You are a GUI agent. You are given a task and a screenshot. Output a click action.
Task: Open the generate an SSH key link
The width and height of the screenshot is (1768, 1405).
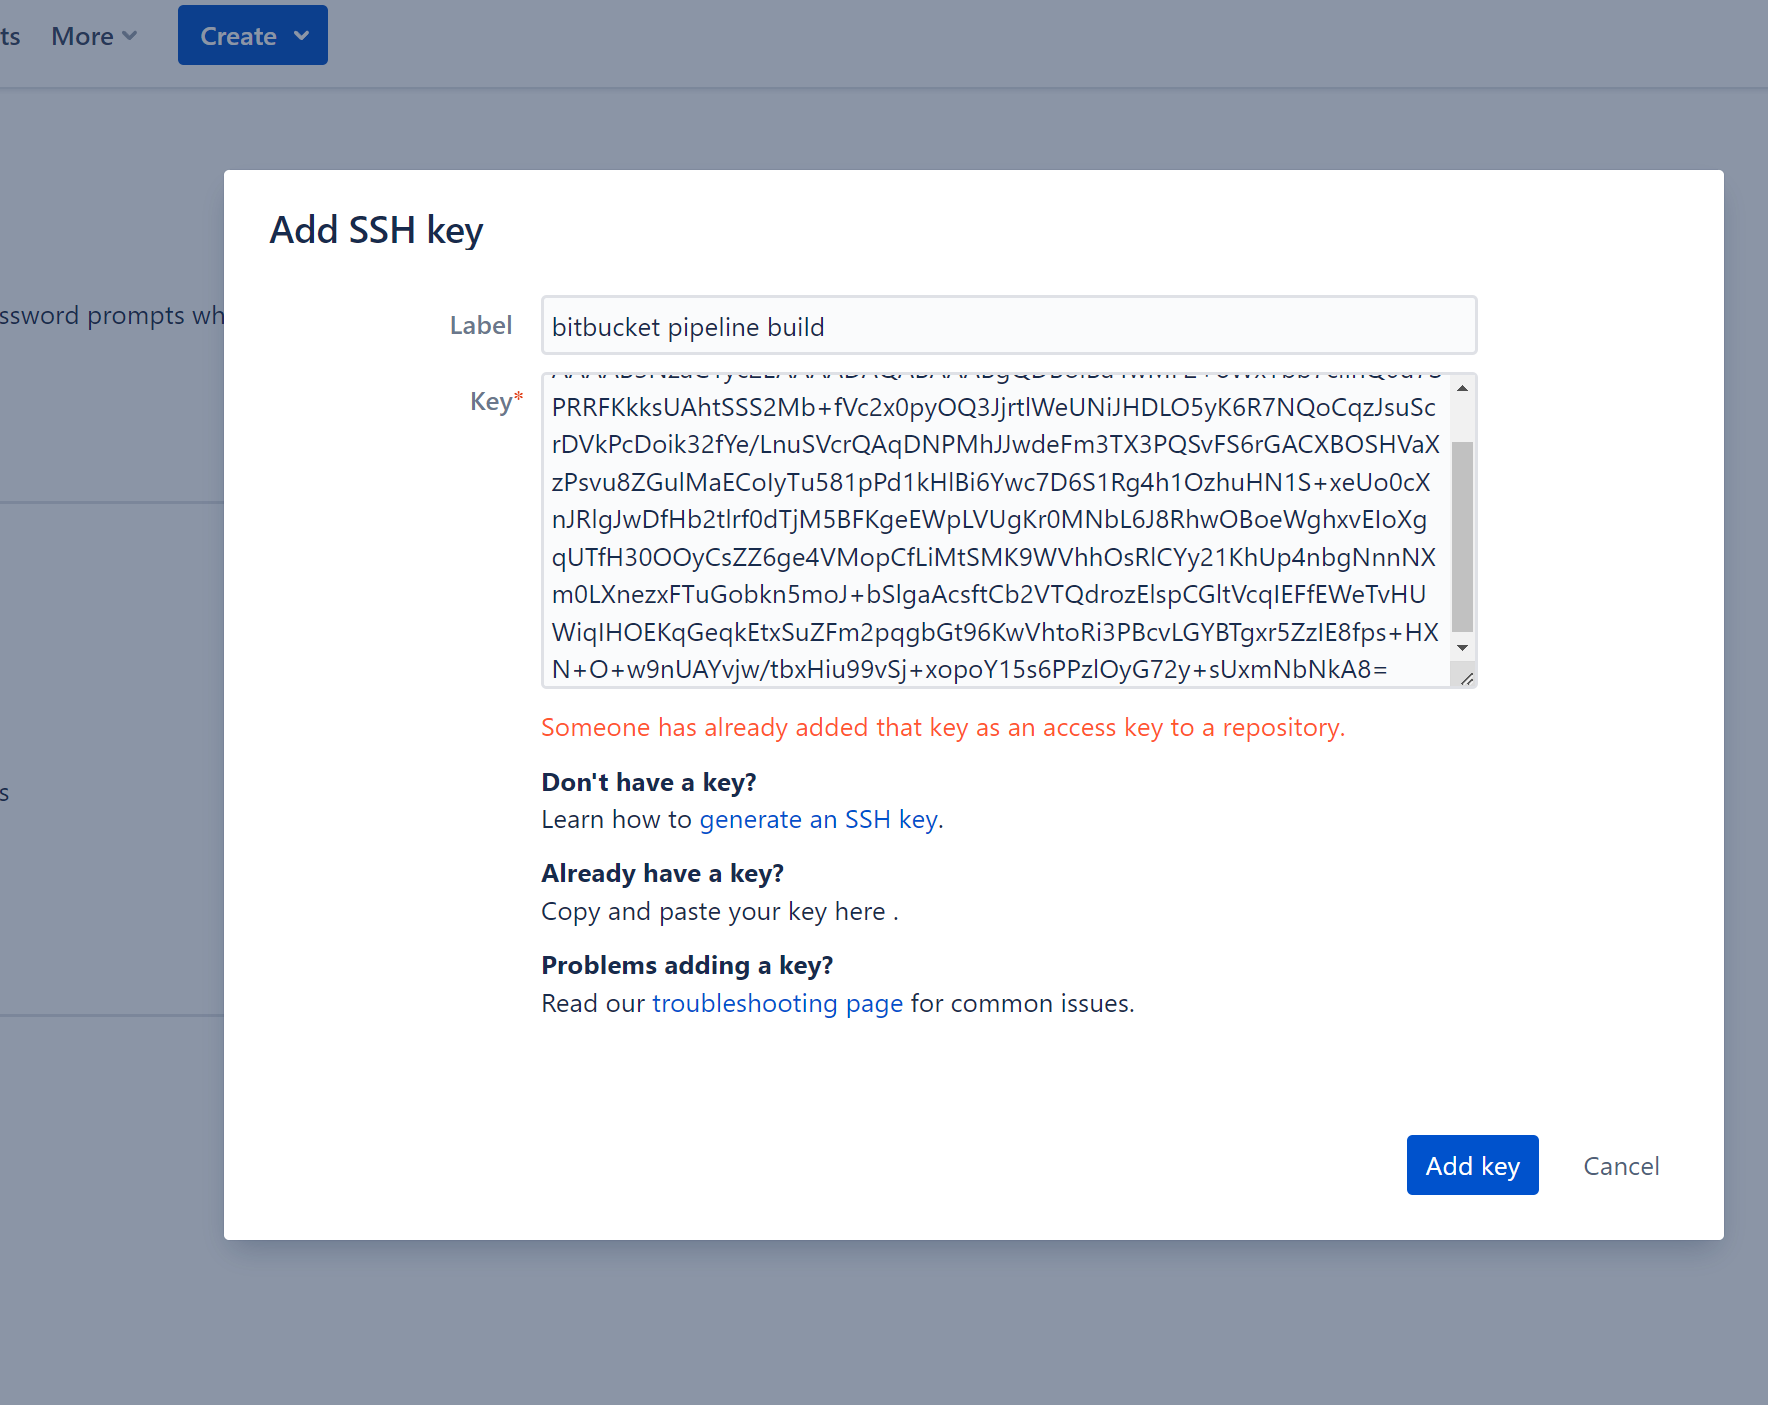(818, 819)
